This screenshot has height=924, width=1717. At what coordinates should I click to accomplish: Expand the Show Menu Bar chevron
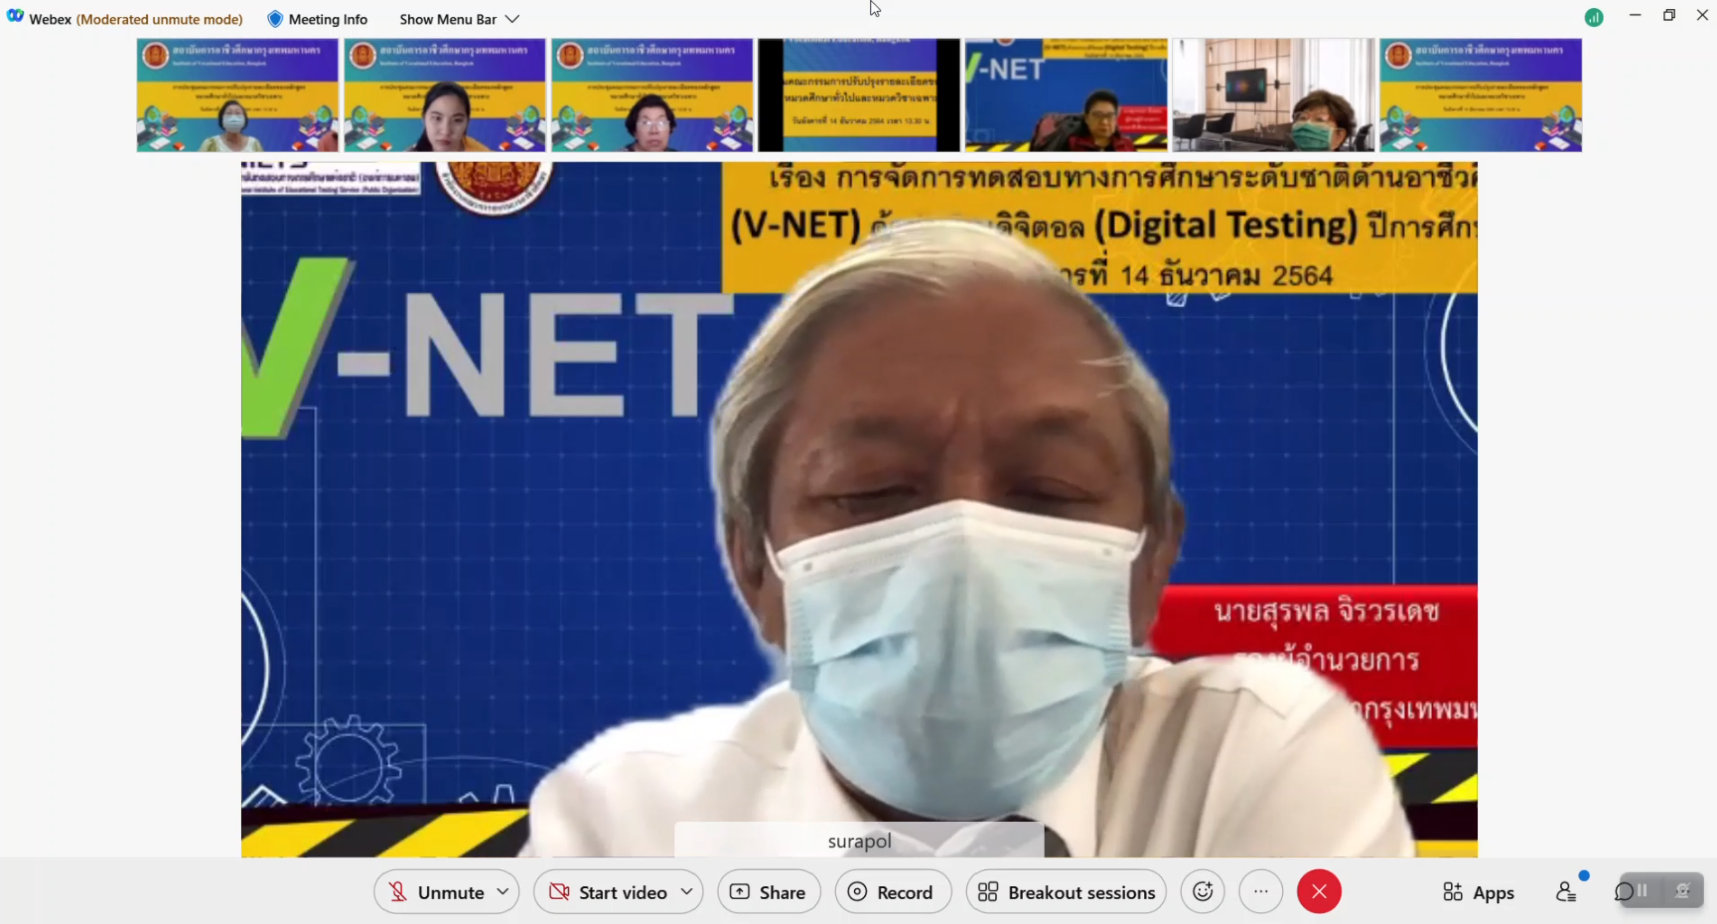point(512,19)
